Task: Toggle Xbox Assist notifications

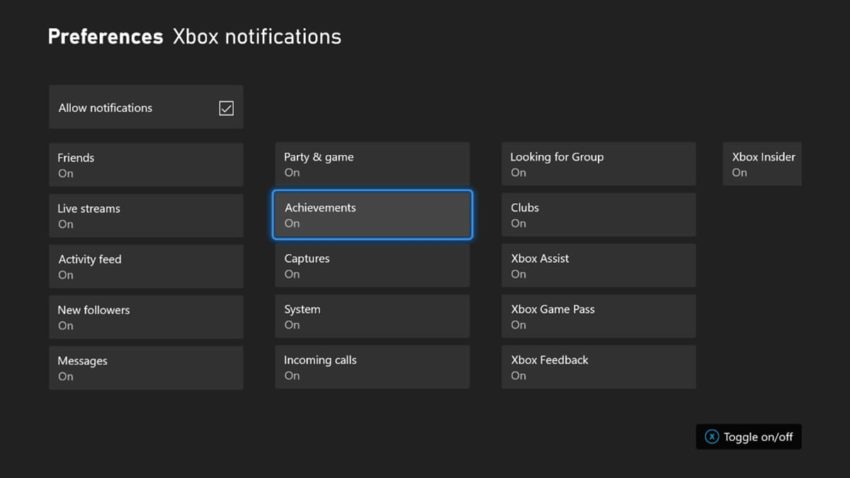Action: coord(598,266)
